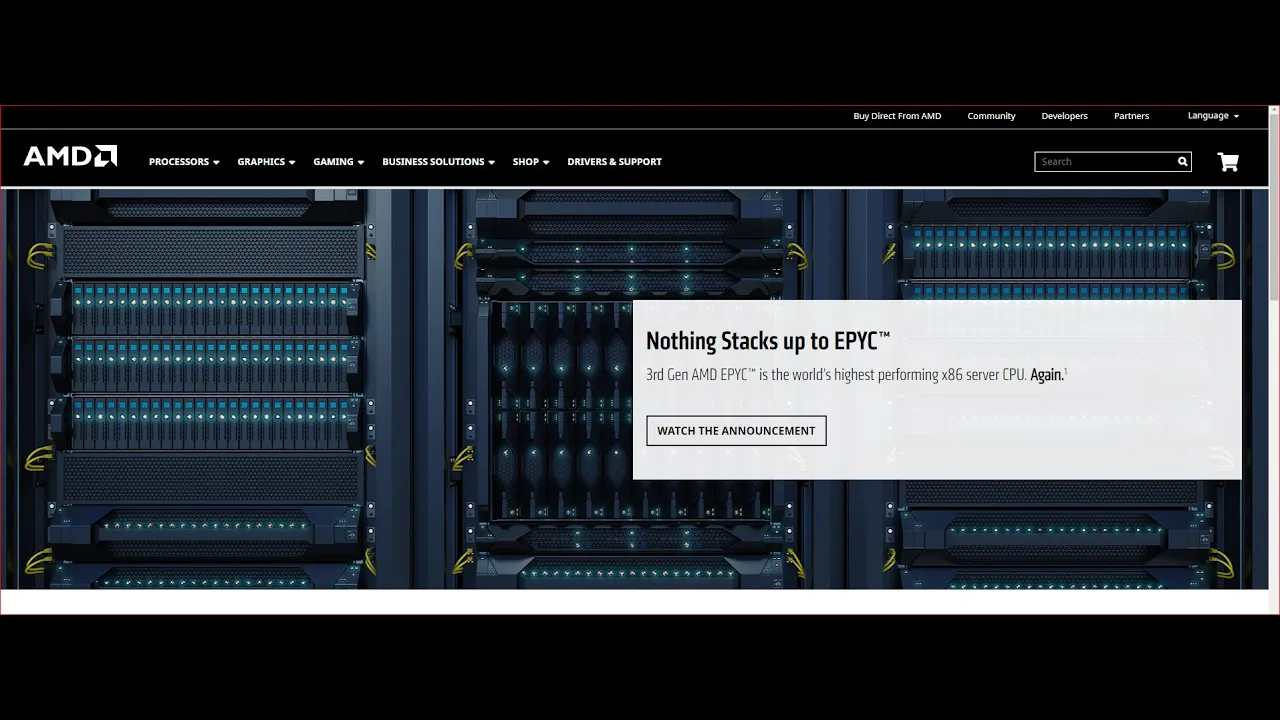
Task: Click 'Nothing Stacks up to EPYC' headline
Action: (x=768, y=341)
